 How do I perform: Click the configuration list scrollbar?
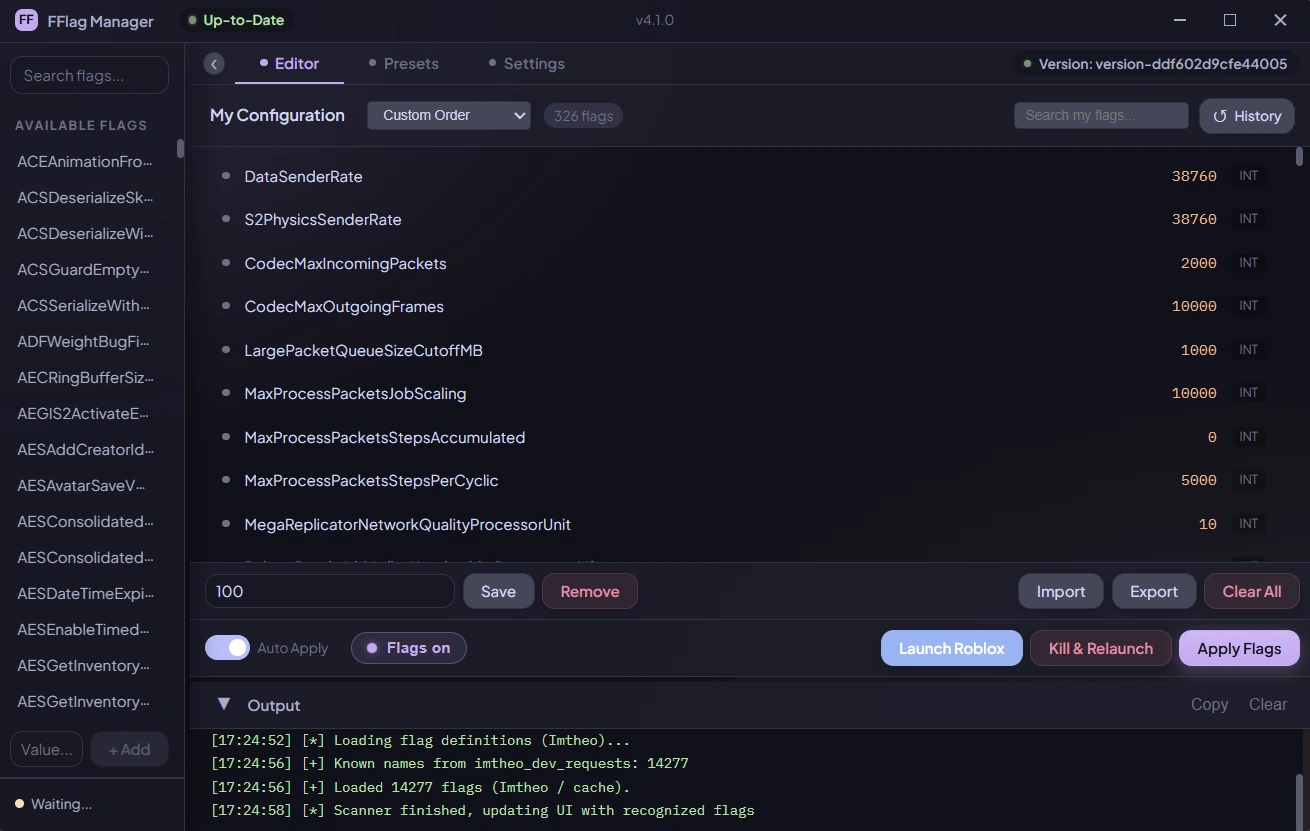click(x=1299, y=157)
